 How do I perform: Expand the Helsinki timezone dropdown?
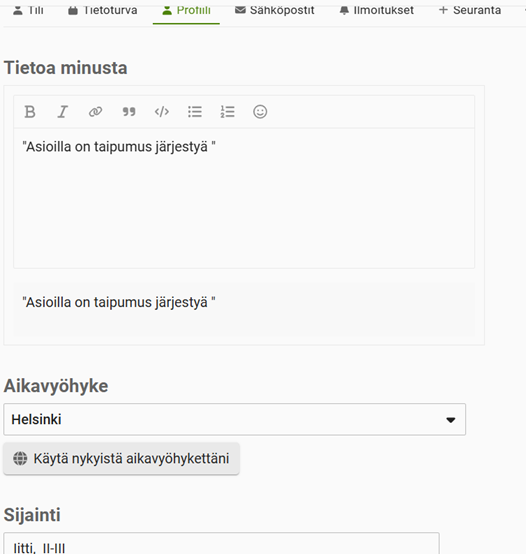coord(235,419)
